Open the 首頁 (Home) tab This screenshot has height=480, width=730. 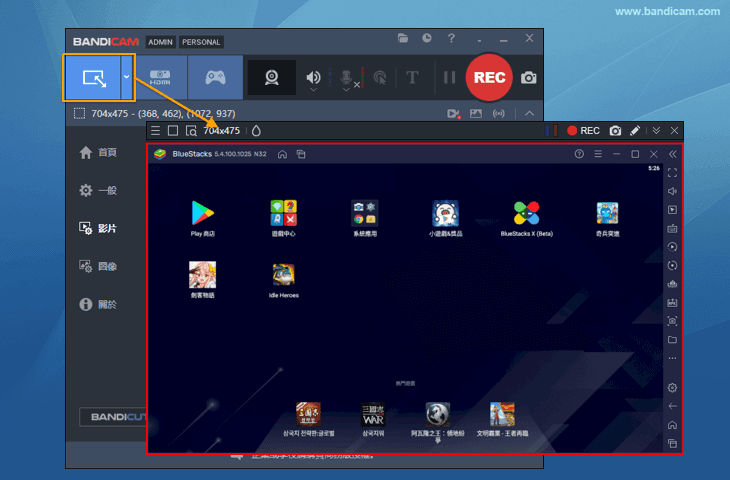tap(98, 152)
